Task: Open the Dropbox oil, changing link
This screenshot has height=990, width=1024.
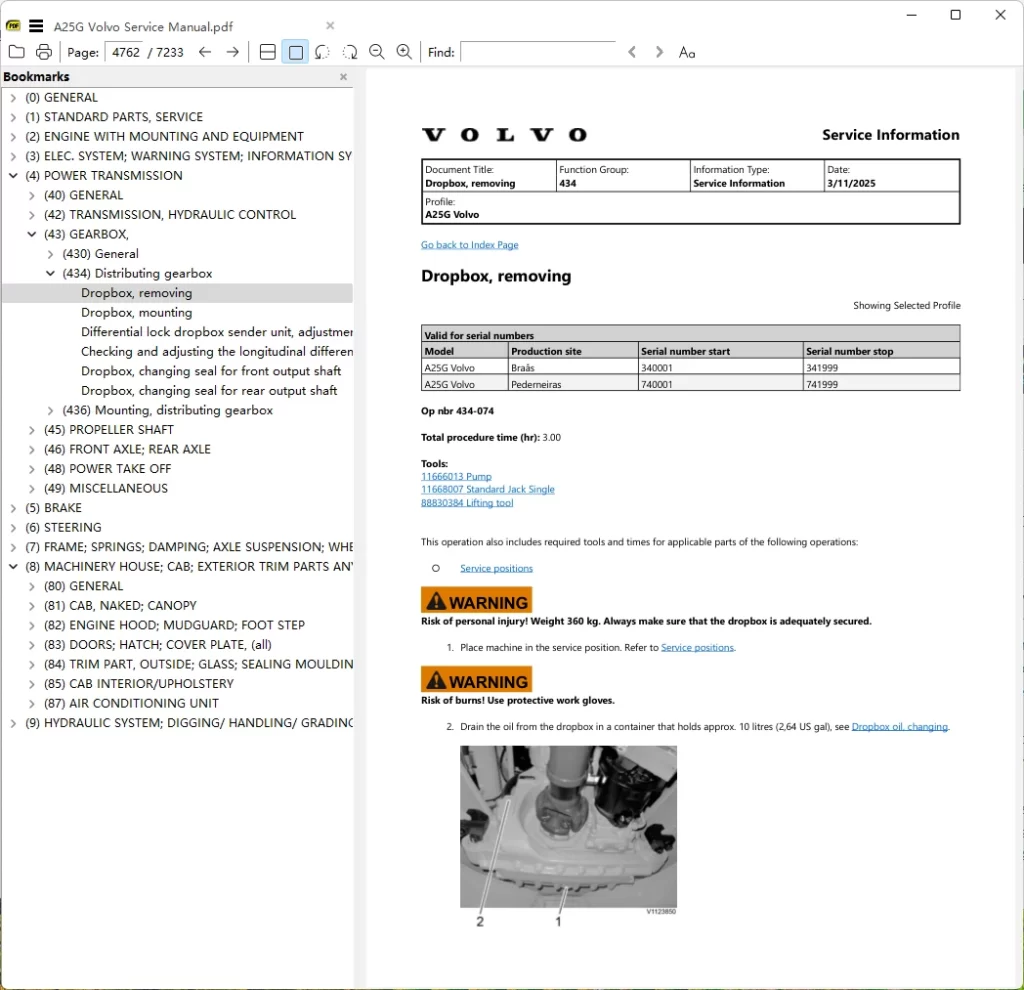Action: [x=900, y=727]
